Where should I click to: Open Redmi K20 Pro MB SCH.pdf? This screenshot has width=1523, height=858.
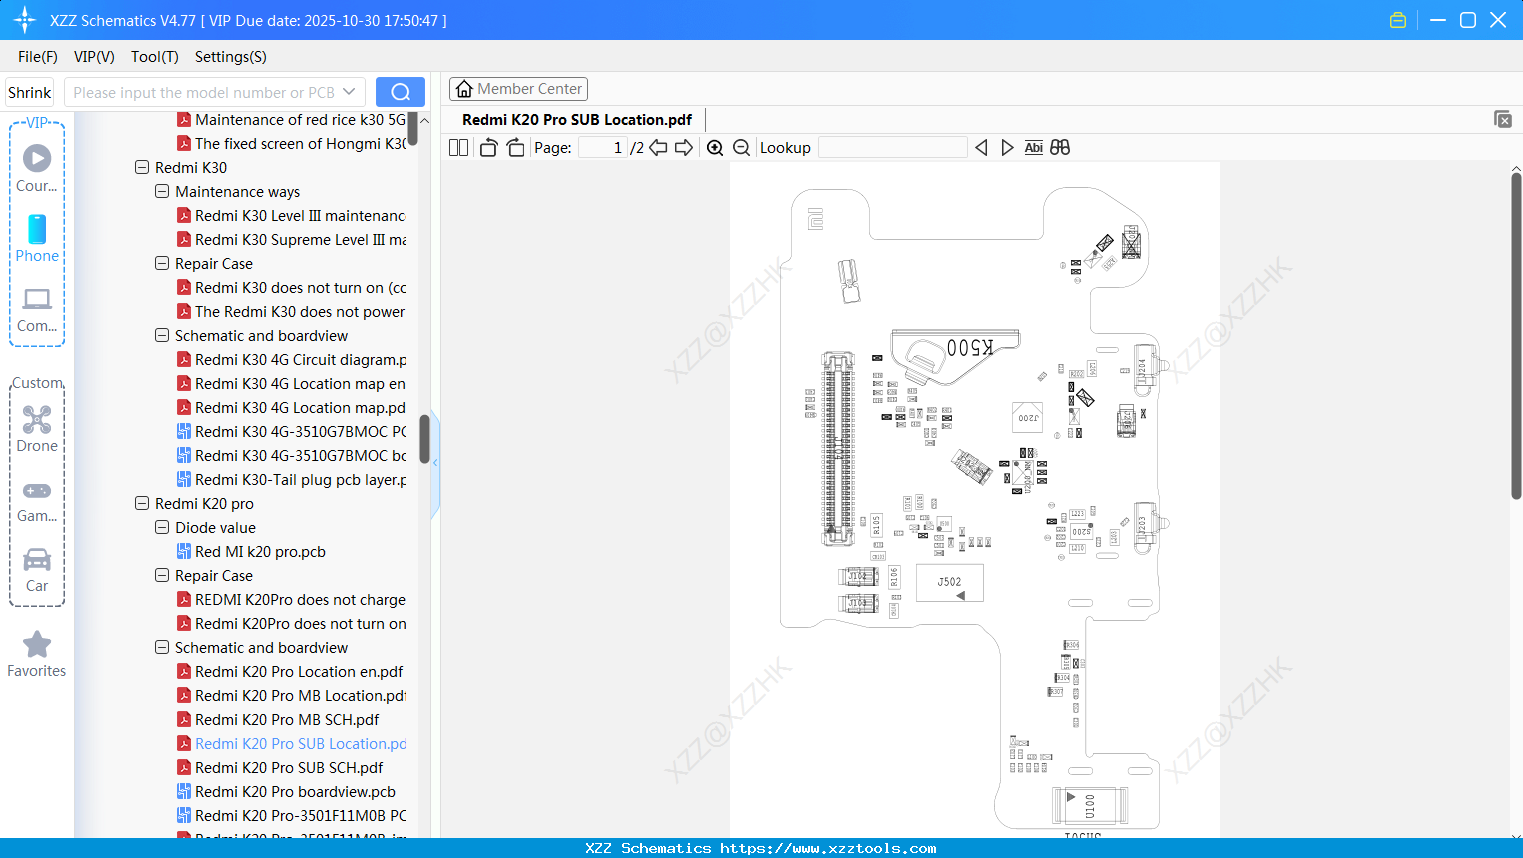pyautogui.click(x=278, y=720)
